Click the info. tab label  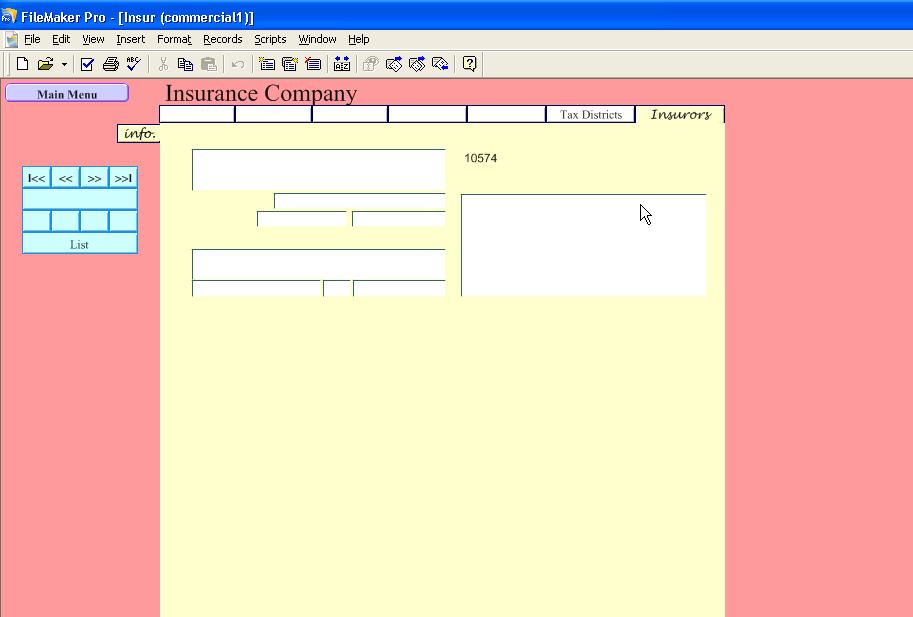click(139, 133)
